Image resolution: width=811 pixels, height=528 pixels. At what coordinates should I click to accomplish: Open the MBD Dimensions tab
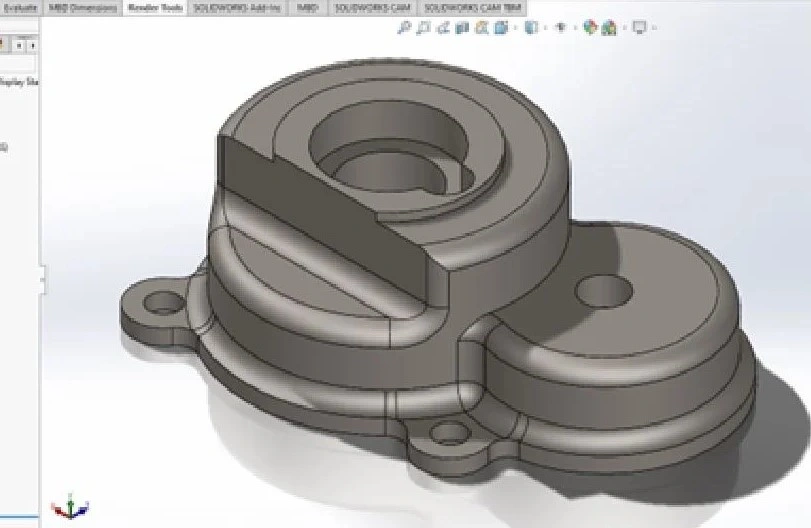click(82, 7)
